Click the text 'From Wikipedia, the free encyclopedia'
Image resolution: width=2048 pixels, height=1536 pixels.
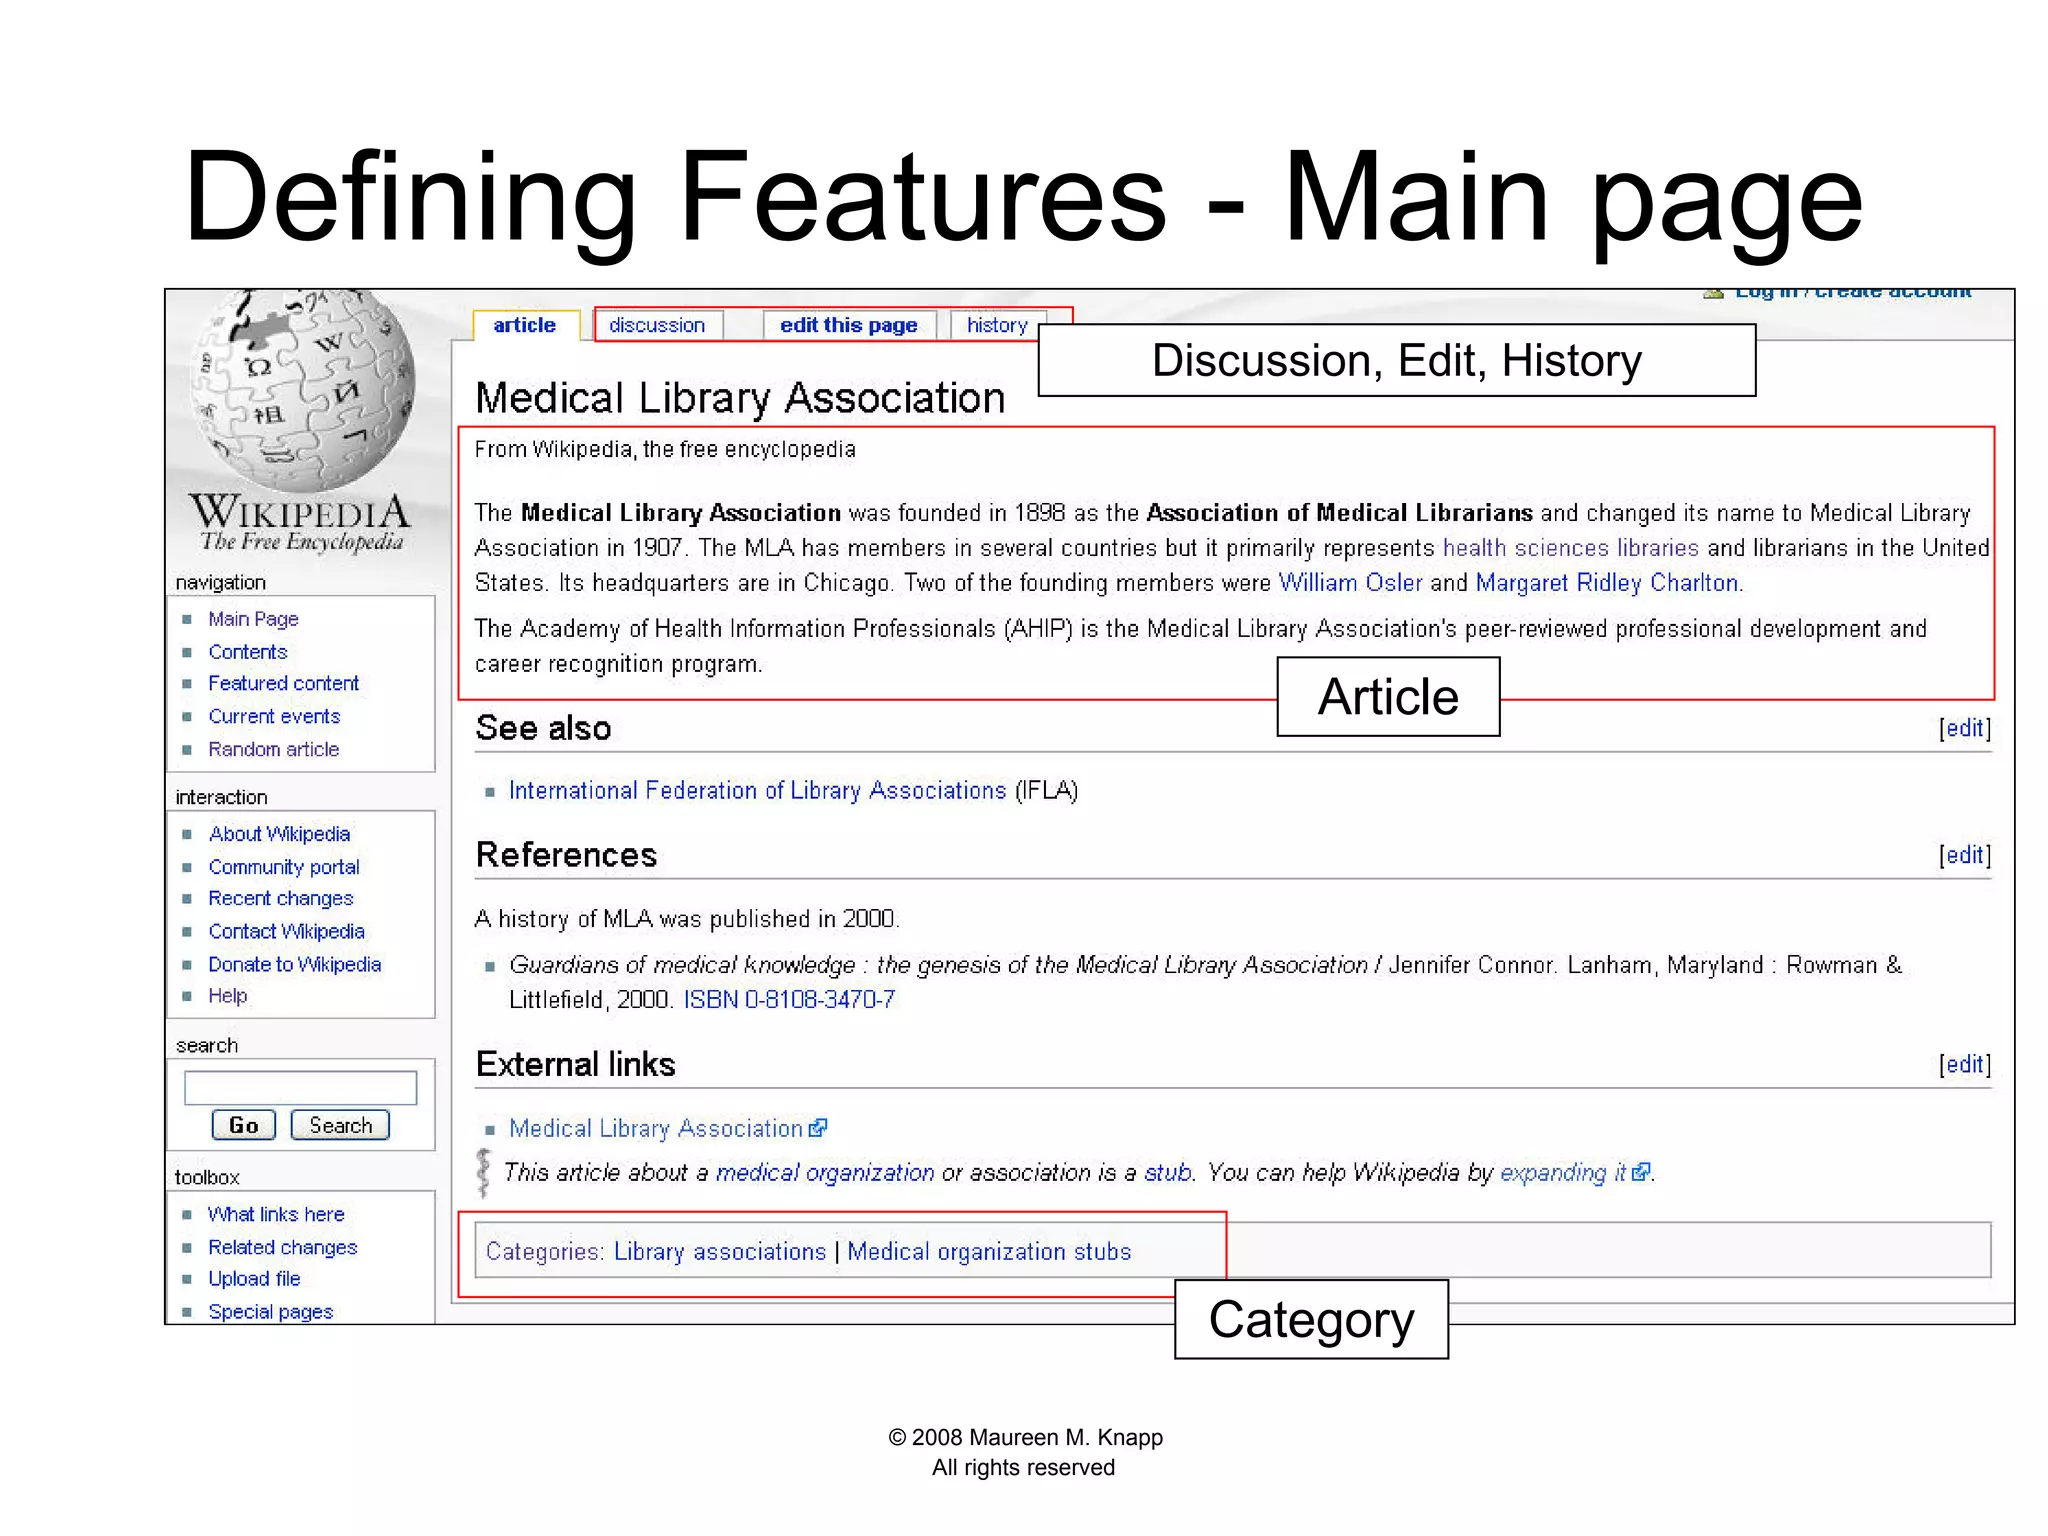(665, 449)
